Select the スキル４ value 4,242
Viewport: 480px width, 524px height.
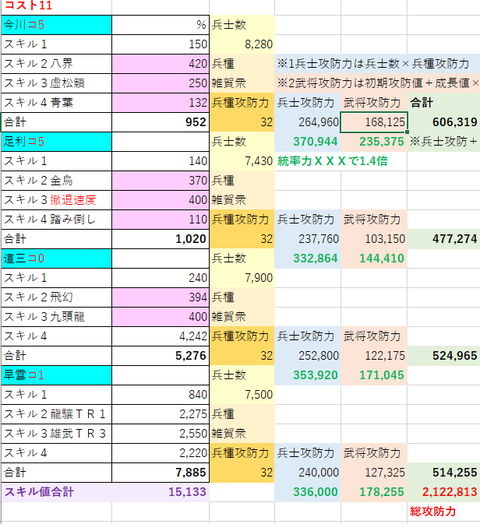[160, 336]
